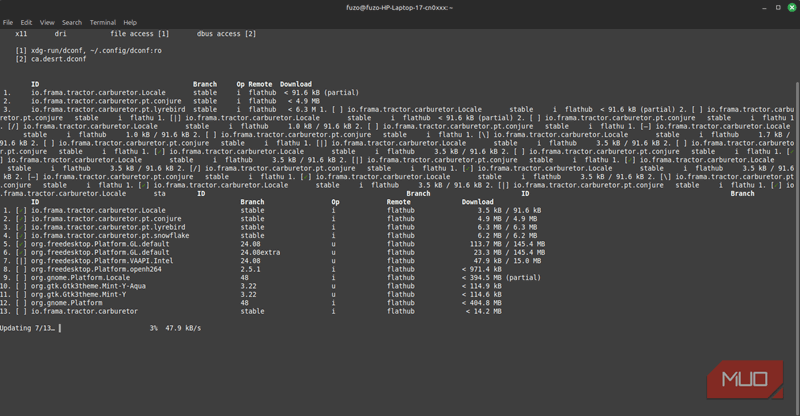Select the text io.frama.tractor.carburetor.pt.snowflake in row 4
Viewport: 800px width, 416px height.
110,236
